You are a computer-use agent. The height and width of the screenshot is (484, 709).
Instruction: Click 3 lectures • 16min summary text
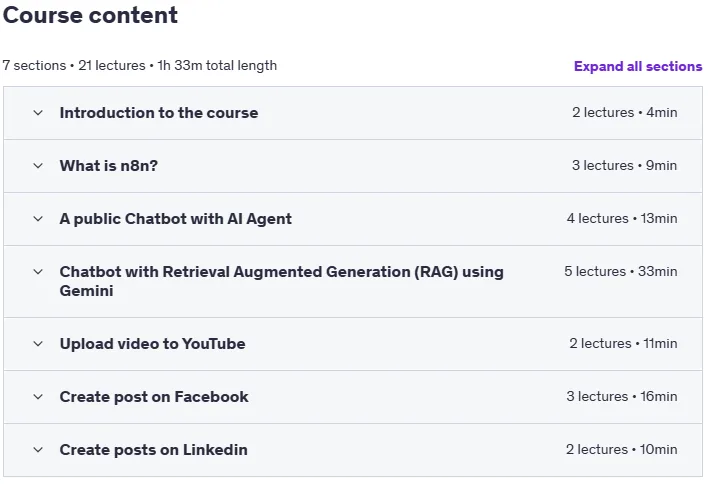[622, 396]
